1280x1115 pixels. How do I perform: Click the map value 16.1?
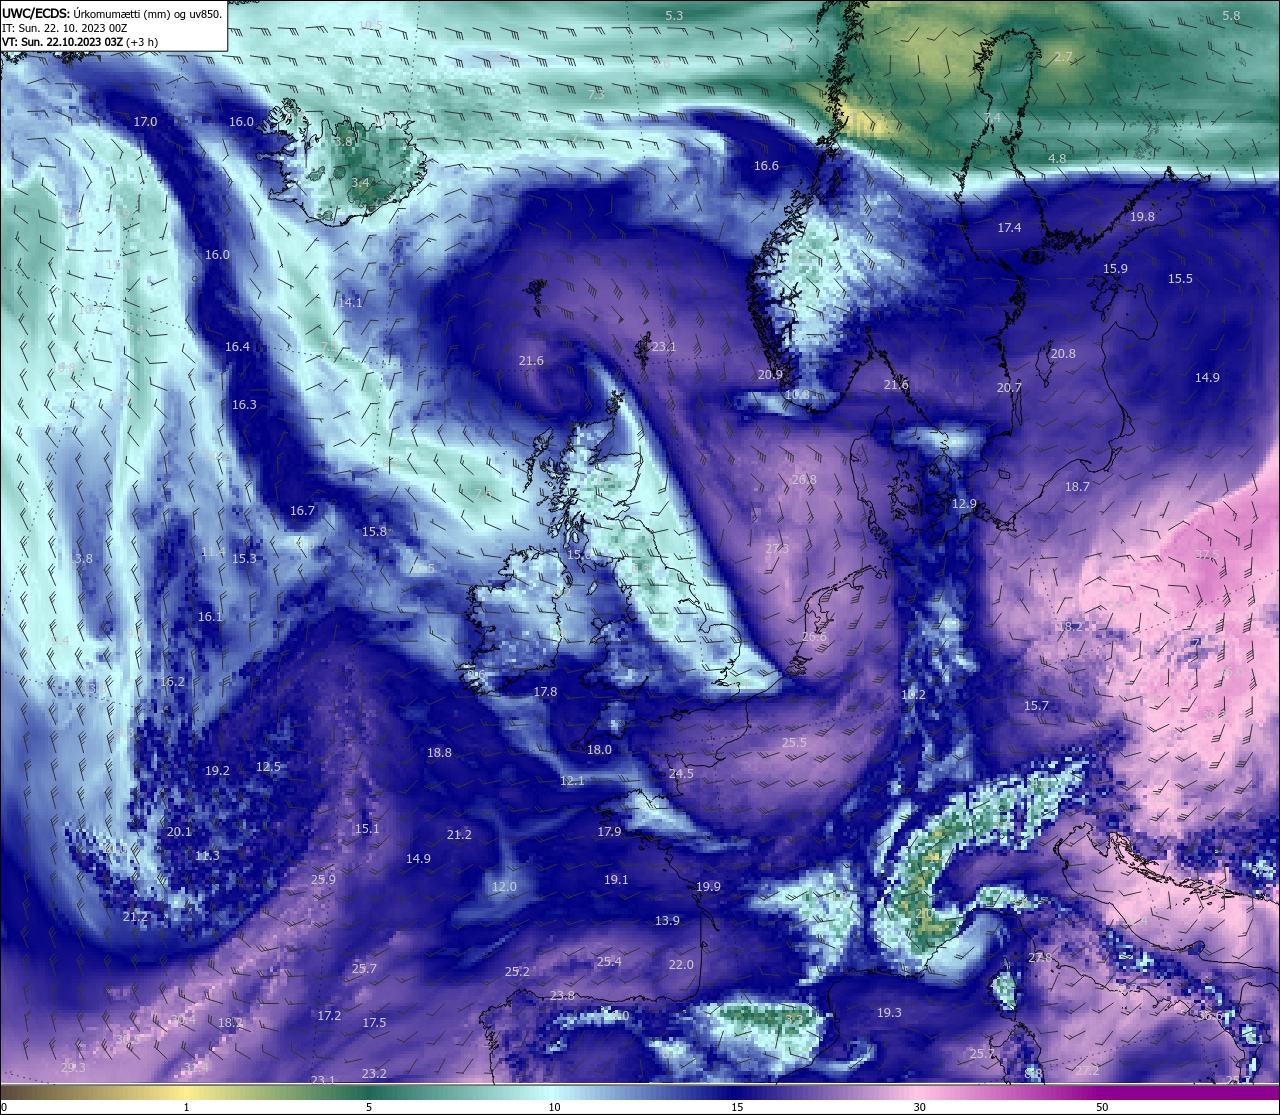210,617
